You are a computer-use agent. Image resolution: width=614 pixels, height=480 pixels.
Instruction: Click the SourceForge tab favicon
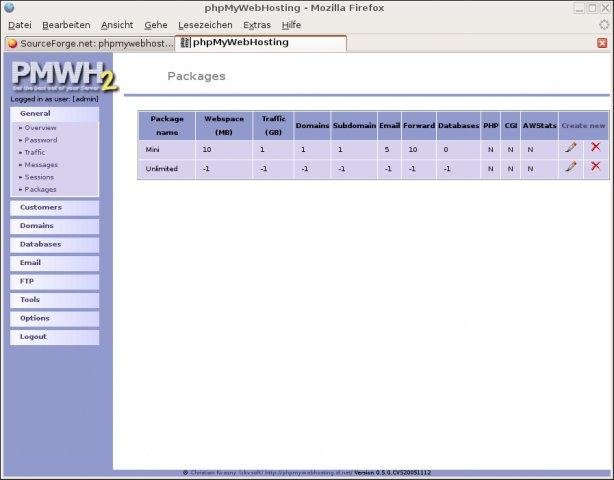click(13, 43)
